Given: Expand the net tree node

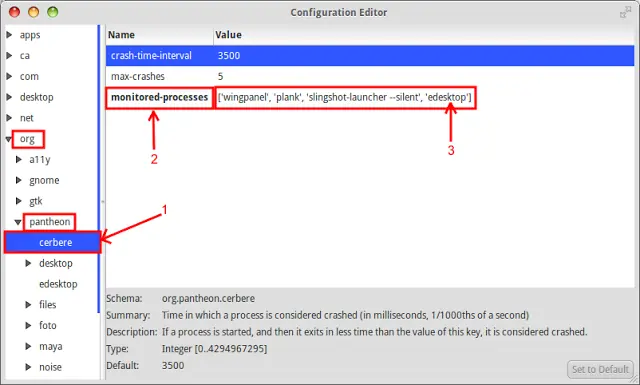Looking at the screenshot, I should pyautogui.click(x=9, y=118).
